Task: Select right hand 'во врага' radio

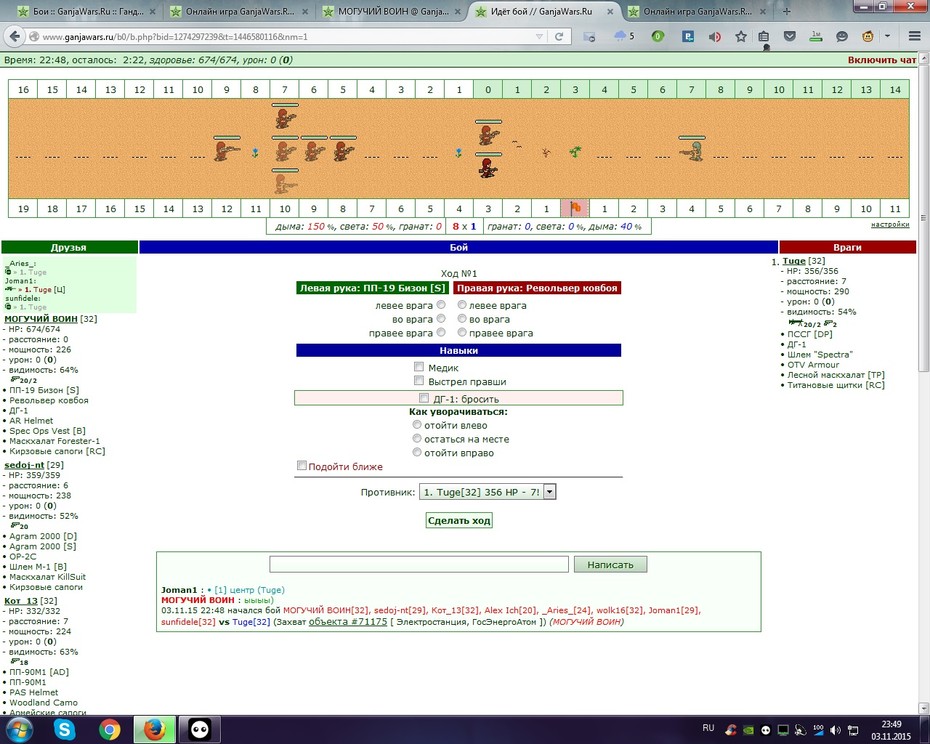Action: click(x=461, y=319)
